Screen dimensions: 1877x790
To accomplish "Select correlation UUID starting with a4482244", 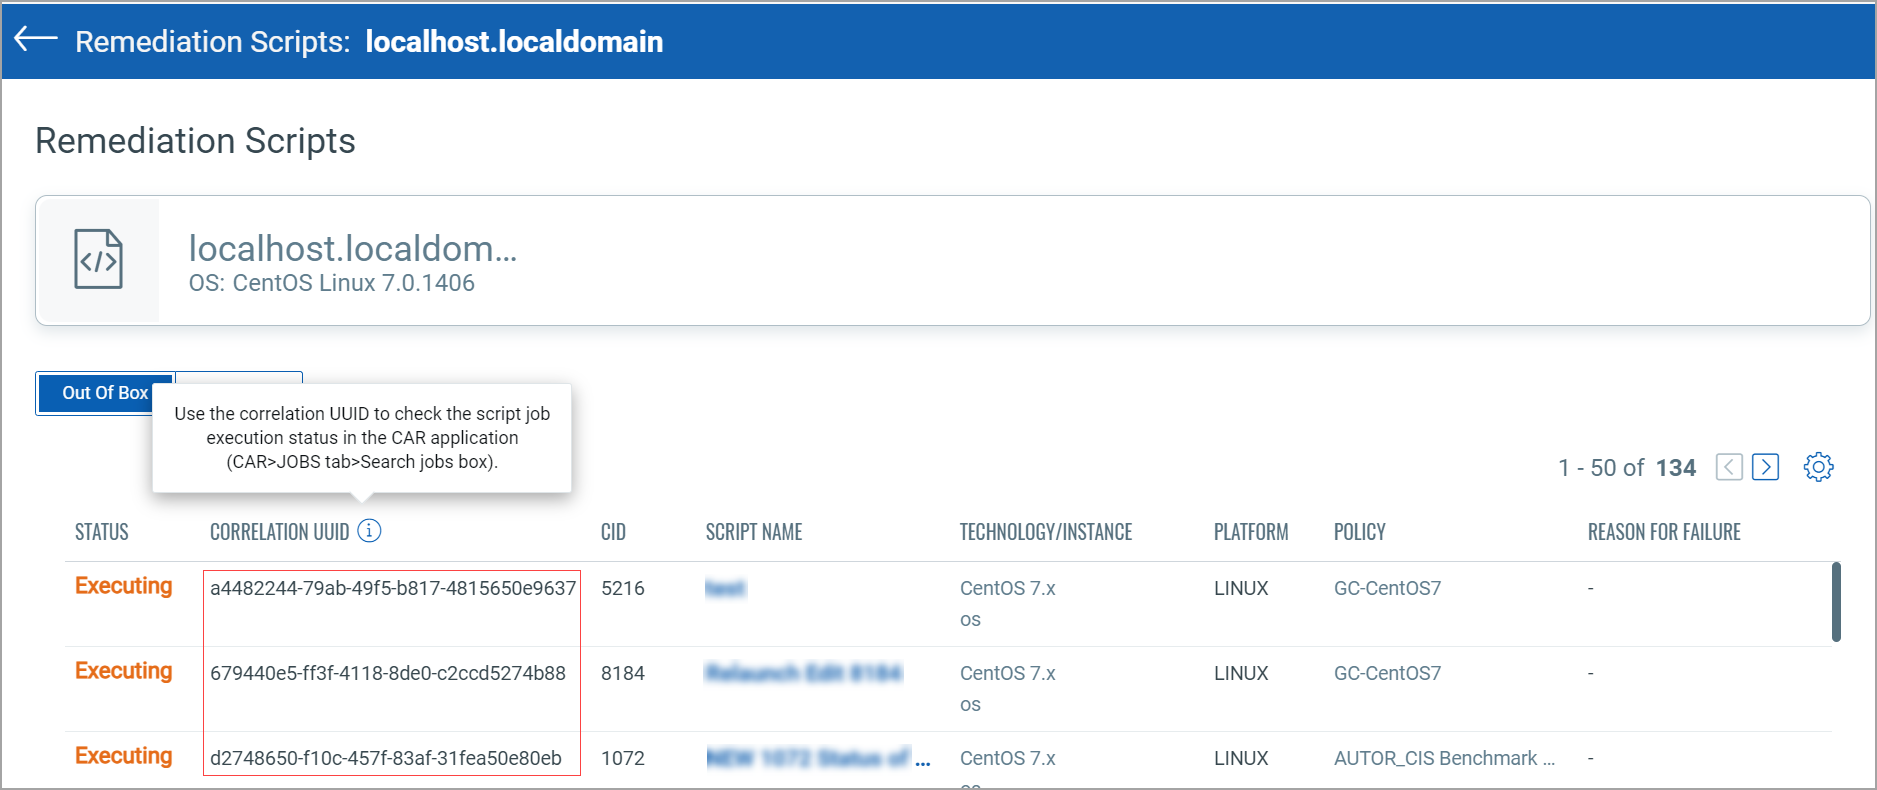I will click(x=393, y=588).
